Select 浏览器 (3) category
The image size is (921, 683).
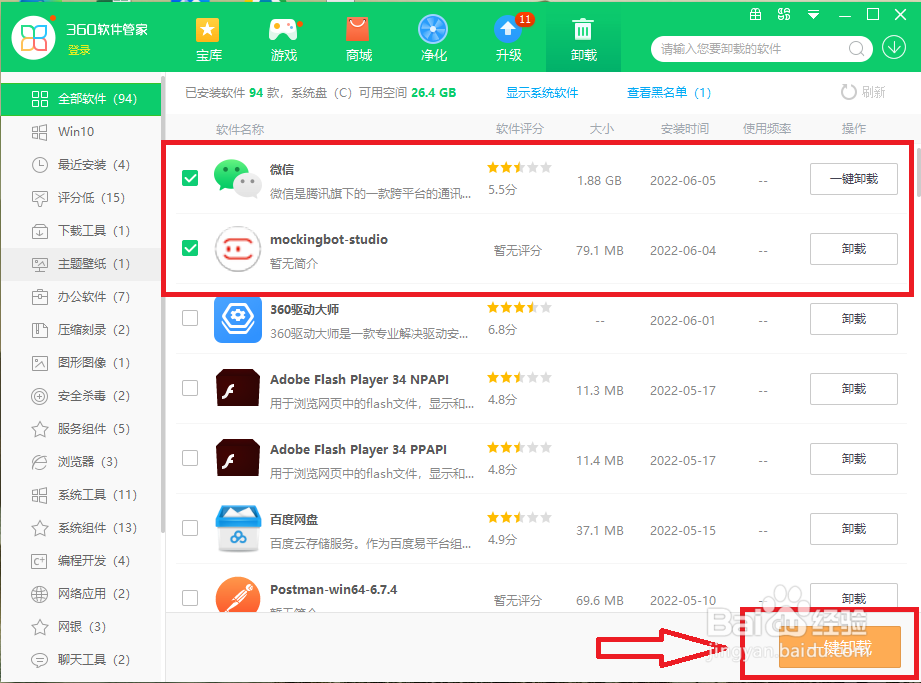[81, 462]
